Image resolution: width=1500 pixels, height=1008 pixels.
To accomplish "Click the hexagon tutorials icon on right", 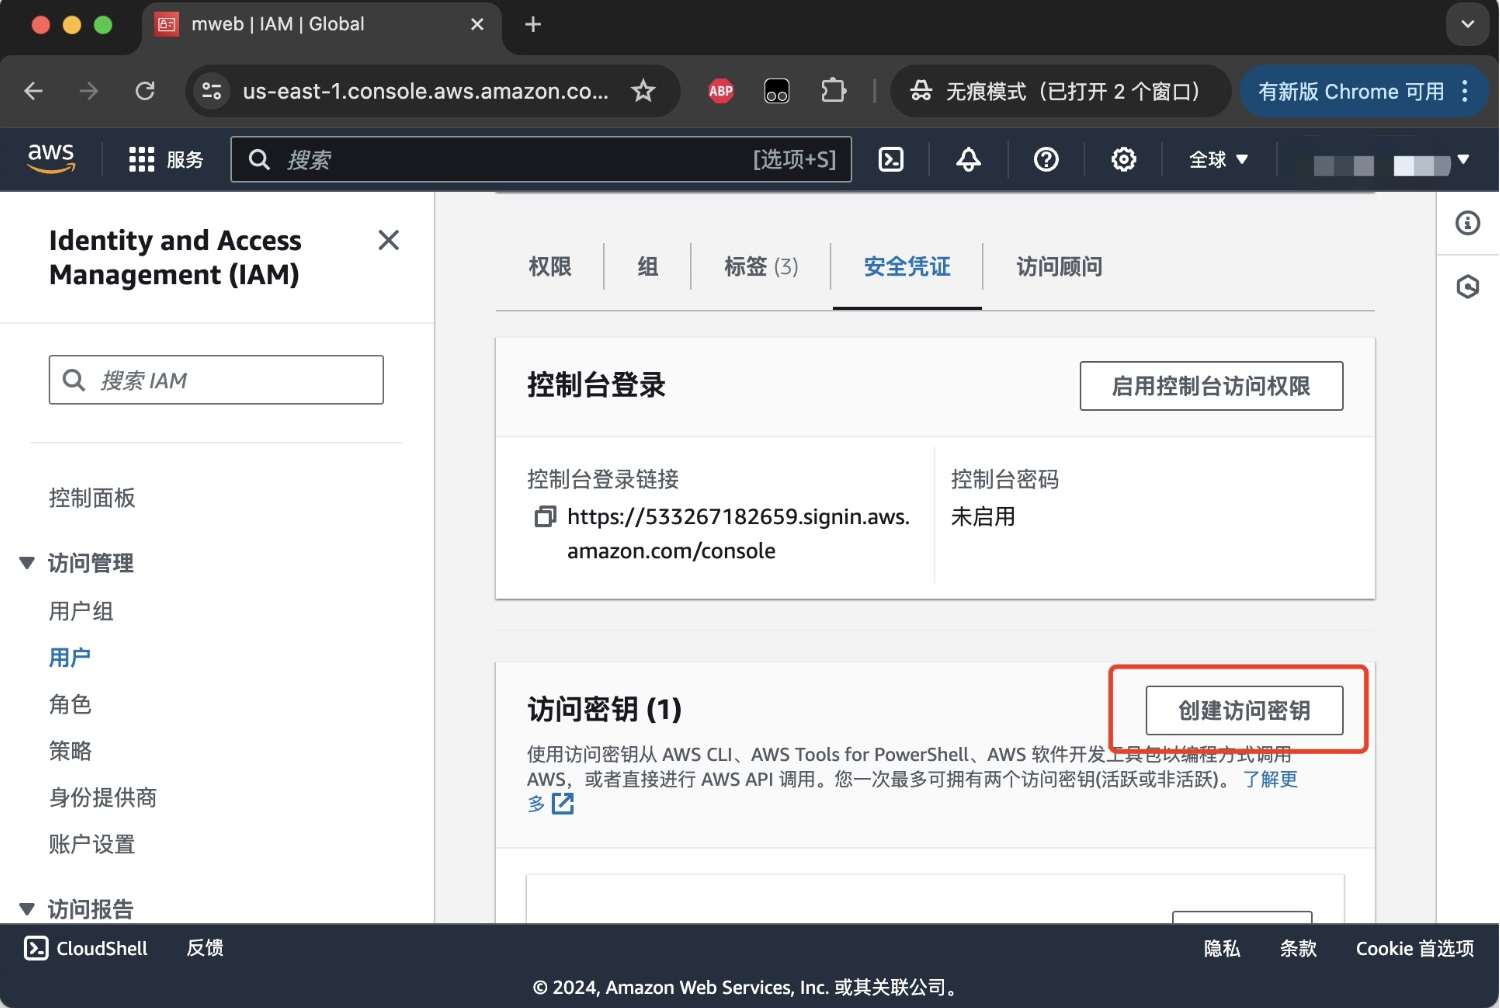I will (1468, 287).
